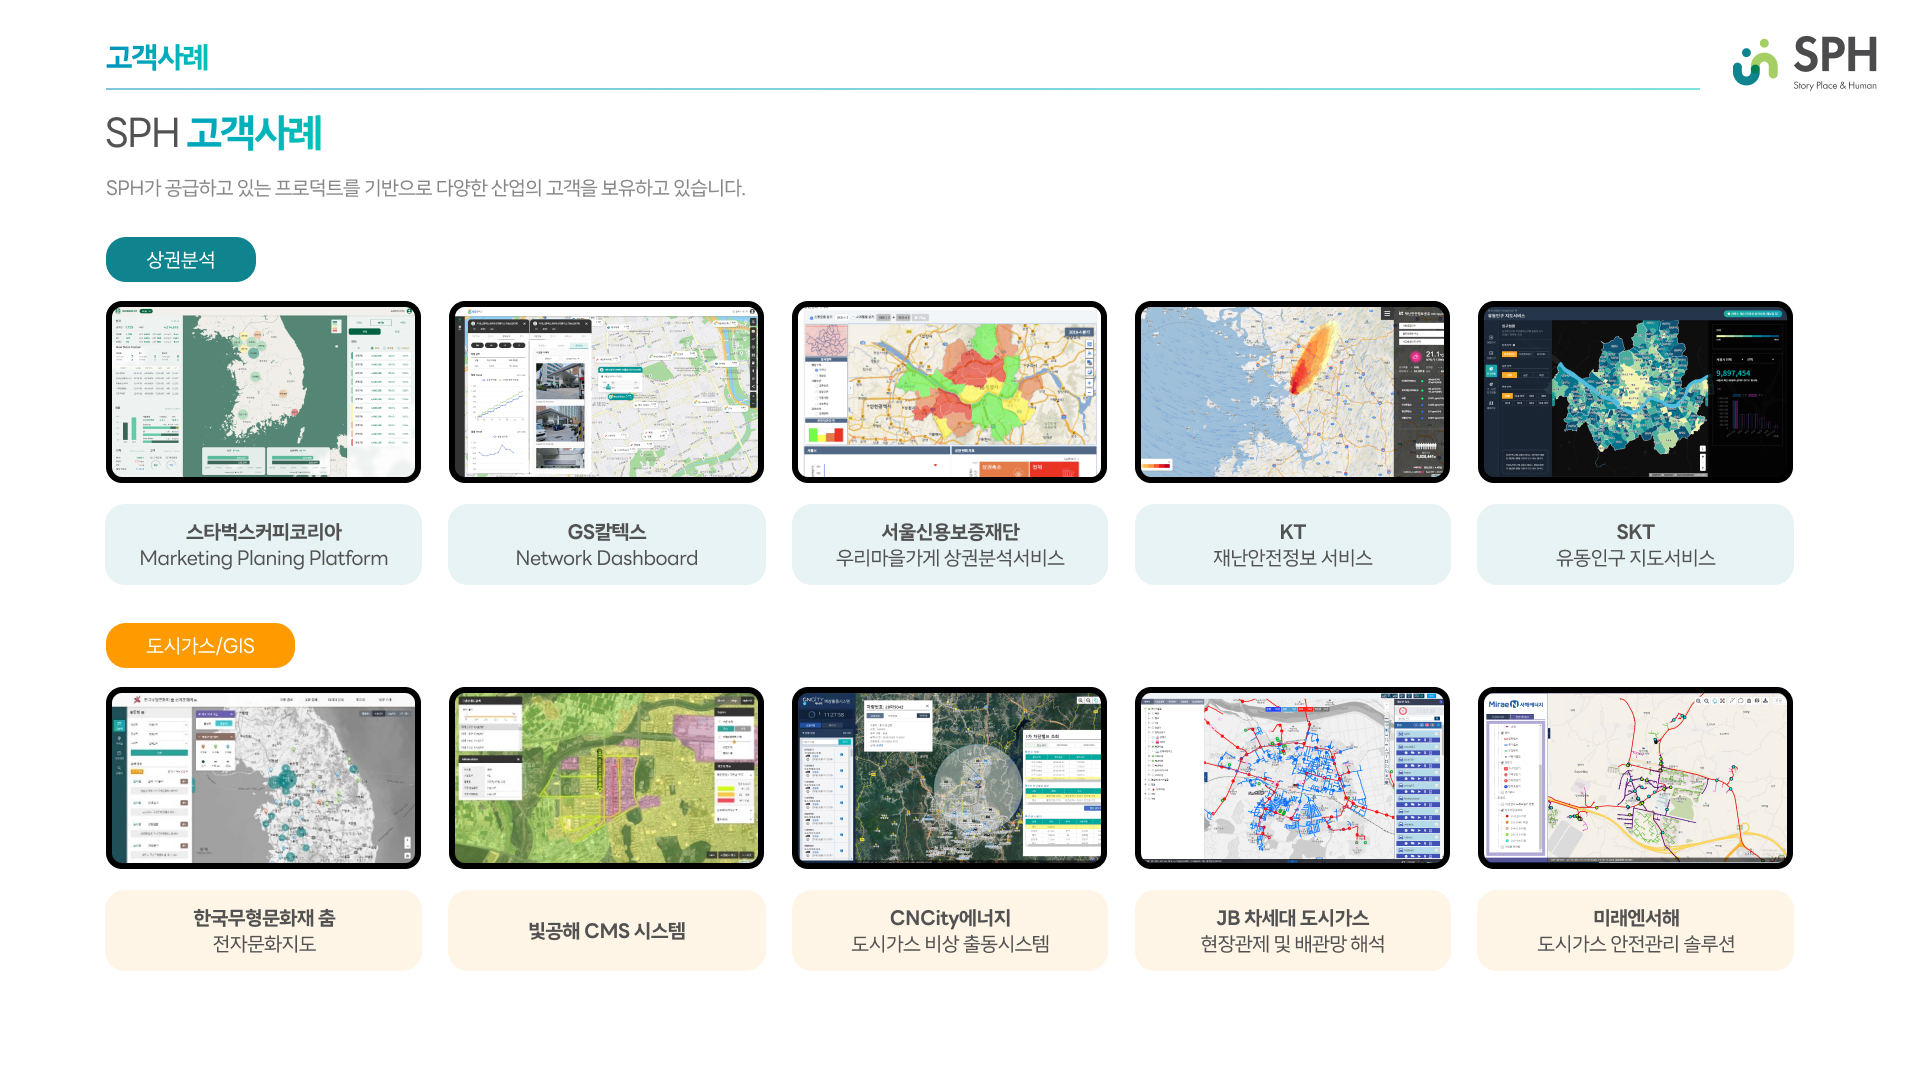Click the 고객사례 header breadcrumb title
Viewport: 1920px width, 1080px height.
click(157, 57)
